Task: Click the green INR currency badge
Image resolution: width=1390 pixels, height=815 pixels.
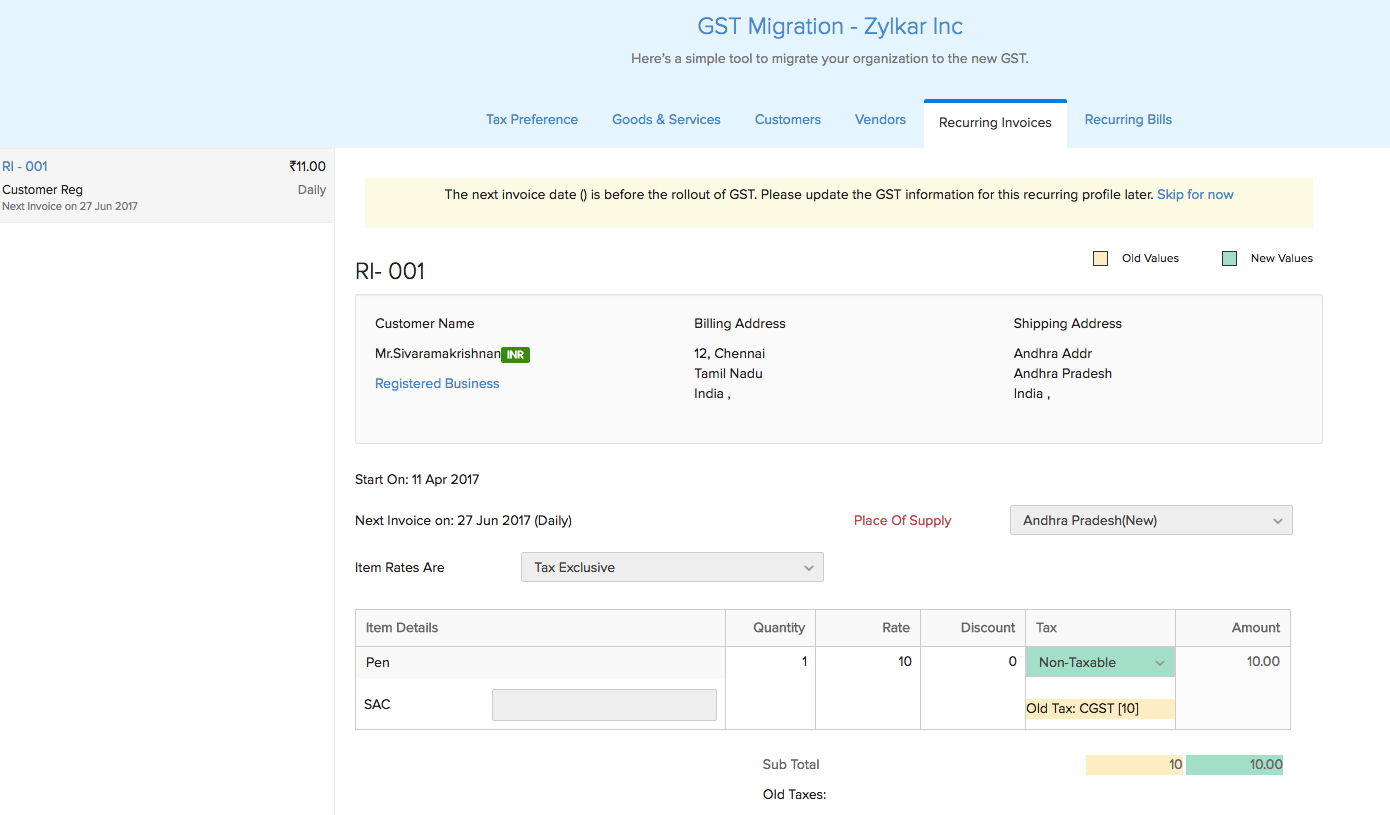Action: 515,354
